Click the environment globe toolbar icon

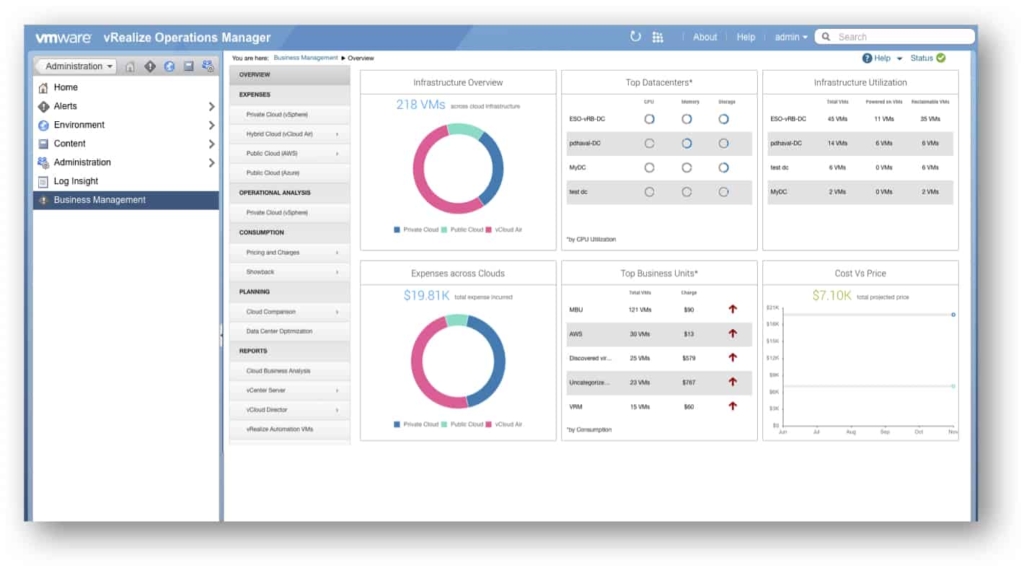[x=169, y=67]
